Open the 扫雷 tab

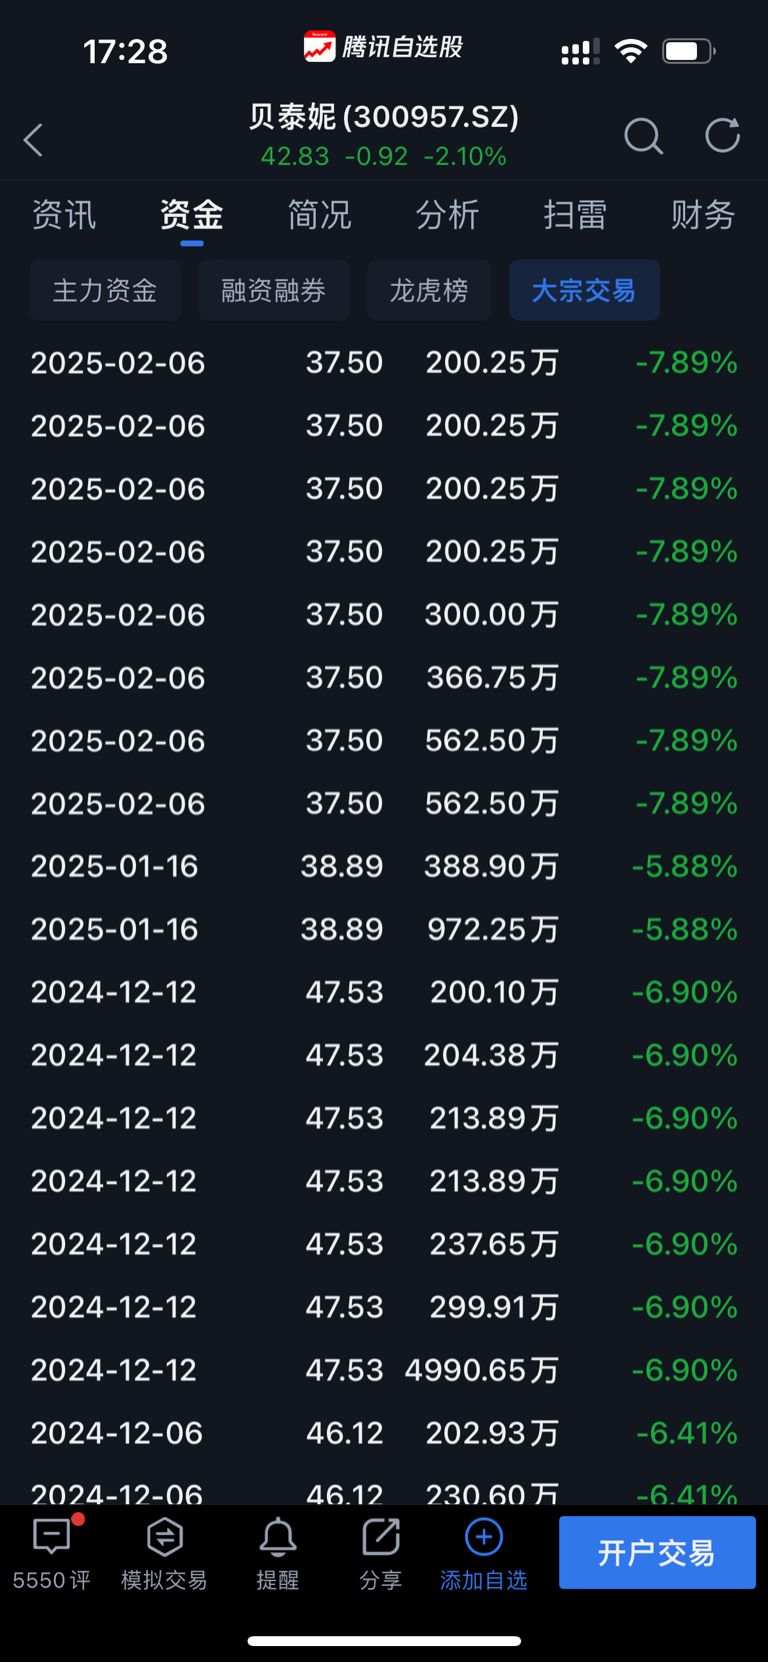[575, 214]
